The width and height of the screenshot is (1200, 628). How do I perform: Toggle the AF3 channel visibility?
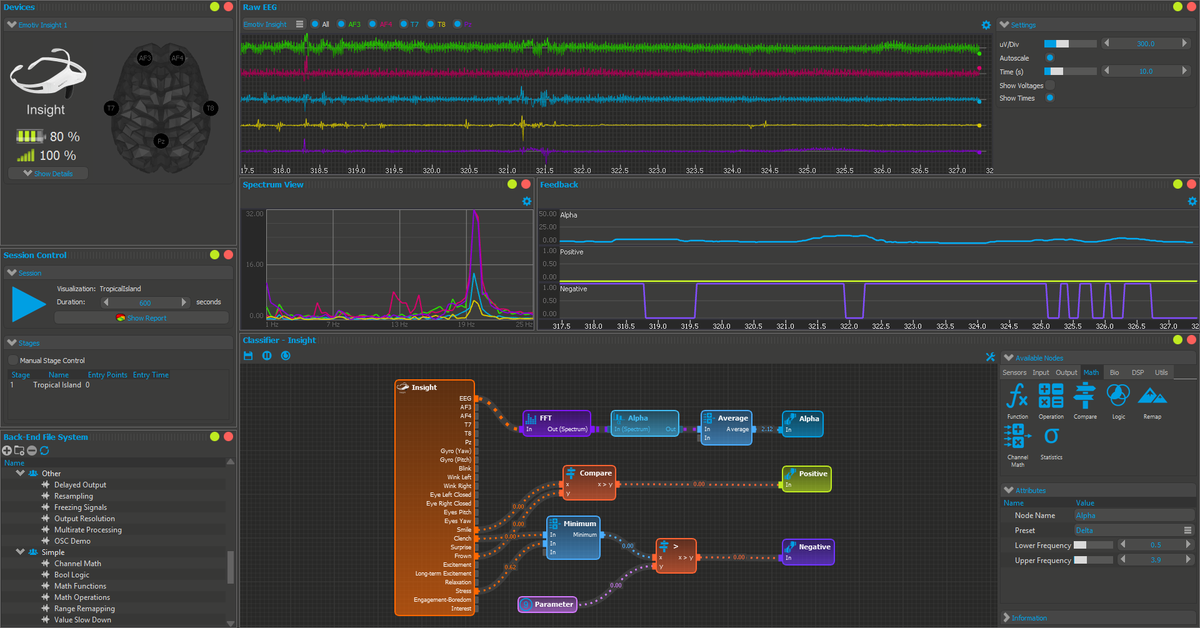tap(342, 24)
